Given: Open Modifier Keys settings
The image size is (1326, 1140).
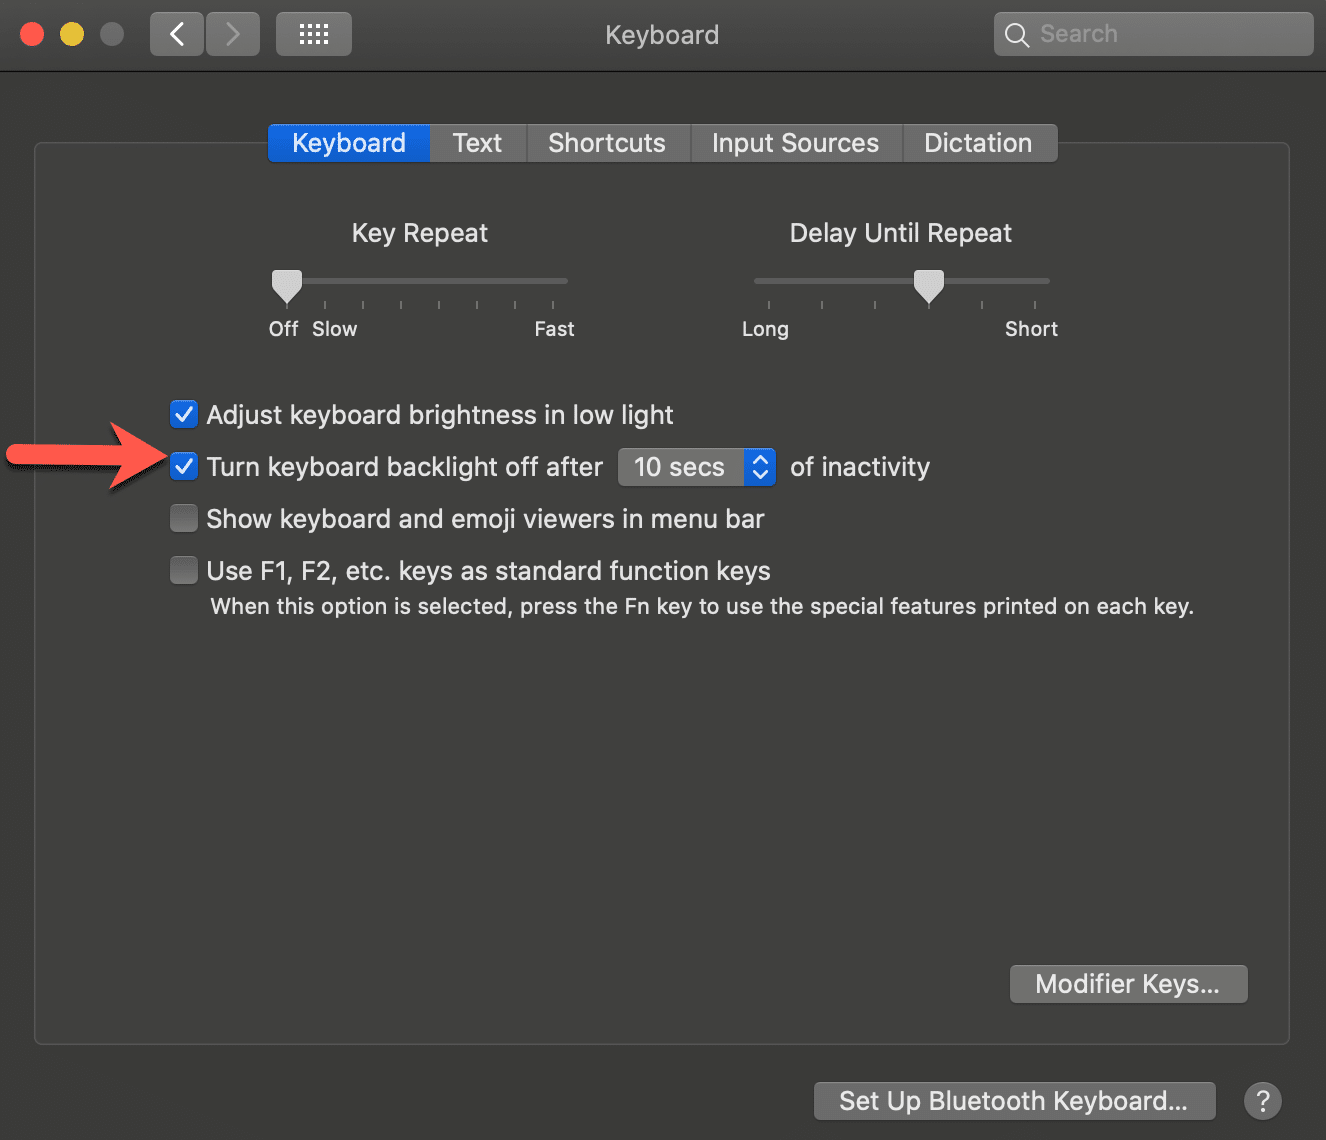Looking at the screenshot, I should coord(1128,984).
